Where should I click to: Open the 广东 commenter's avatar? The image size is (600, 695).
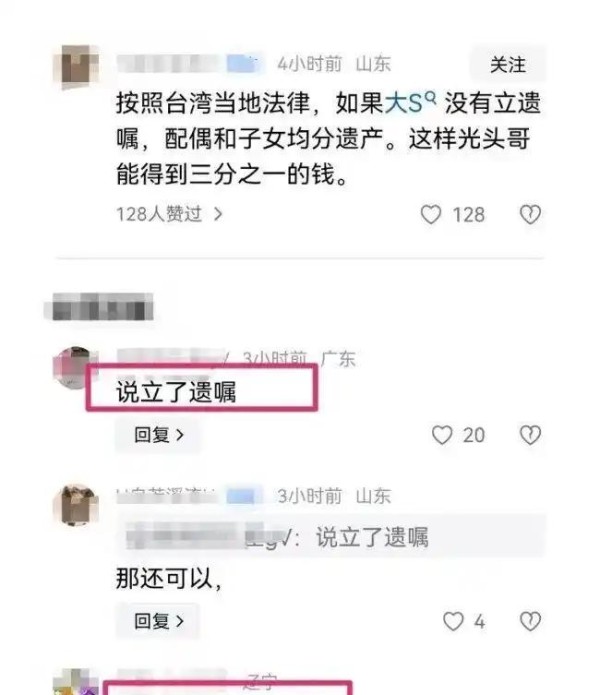72,368
